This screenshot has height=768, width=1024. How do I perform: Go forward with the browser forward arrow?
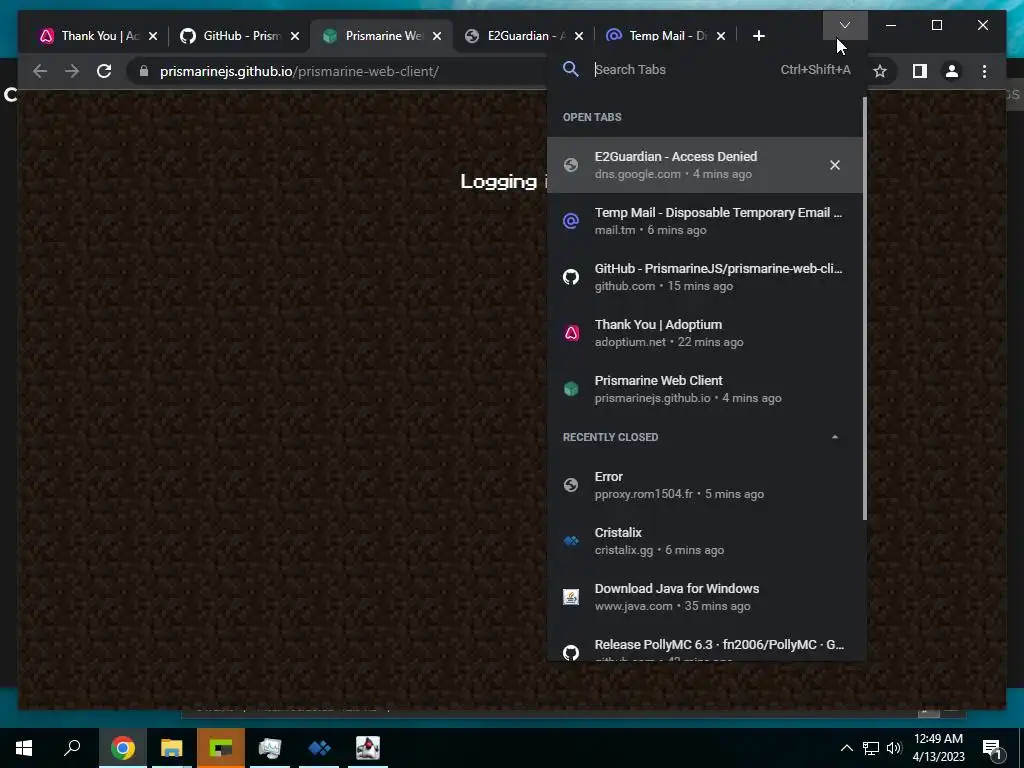tap(72, 71)
